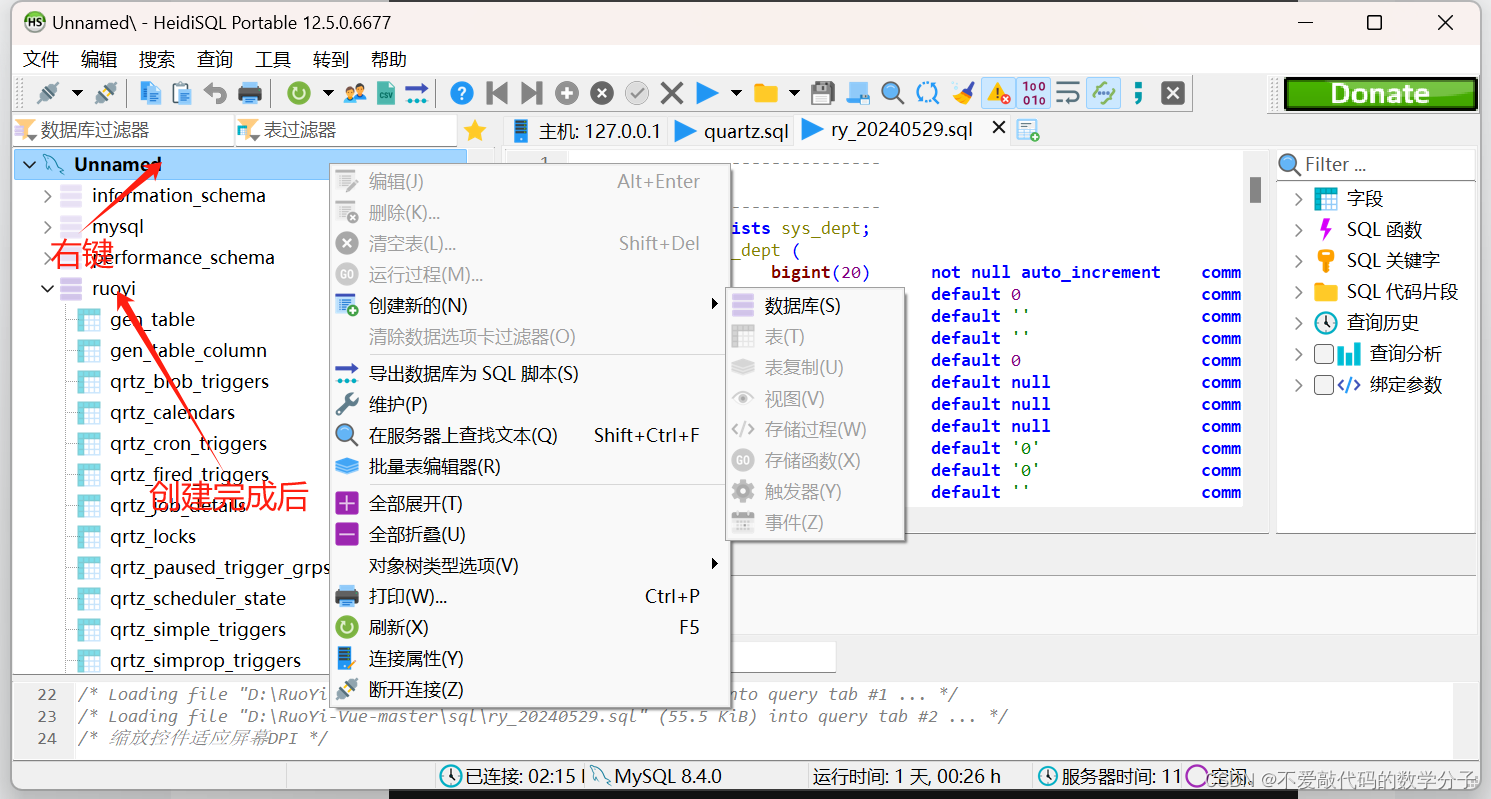Screen dimensions: 1491x799
Task: Tick the 查询分析 checkbox
Action: click(1323, 354)
